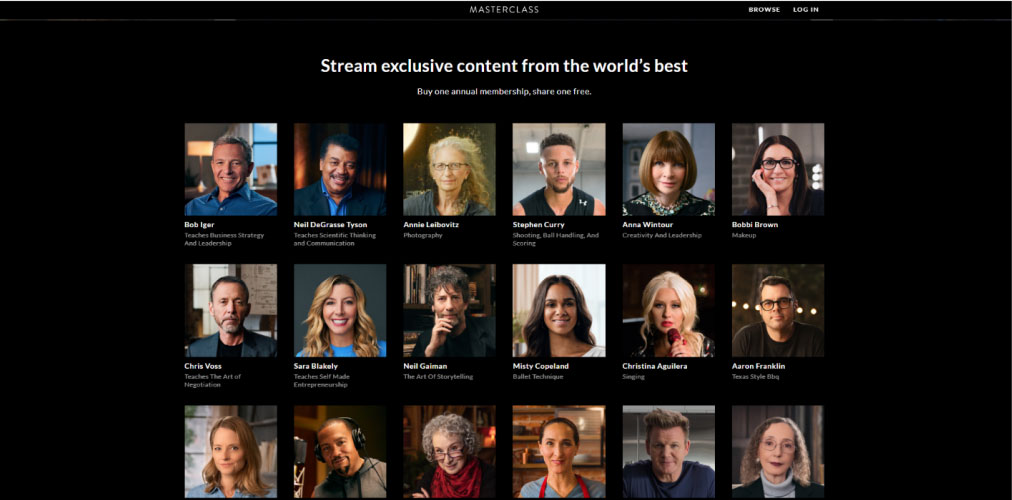Open the Browse menu item
Screen dimensions: 1012x500
764,10
